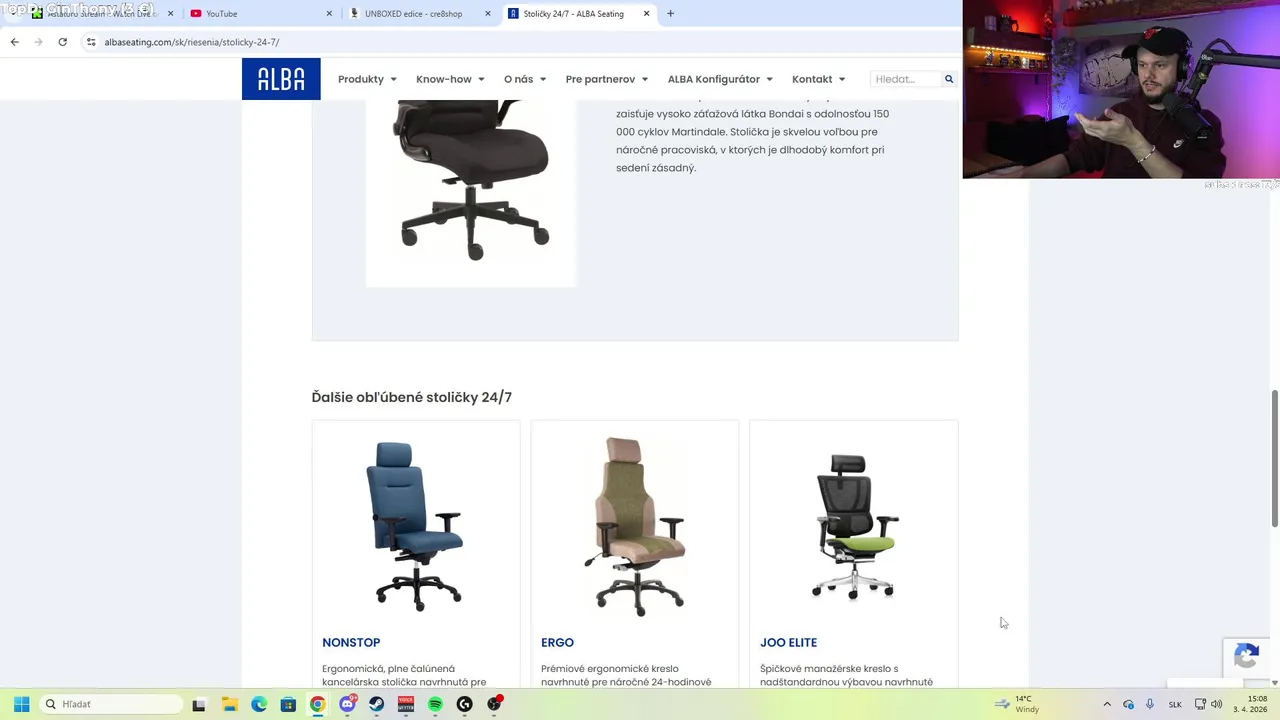Viewport: 1280px width, 720px height.
Task: Open the clock and date 15:08
Action: click(1250, 704)
